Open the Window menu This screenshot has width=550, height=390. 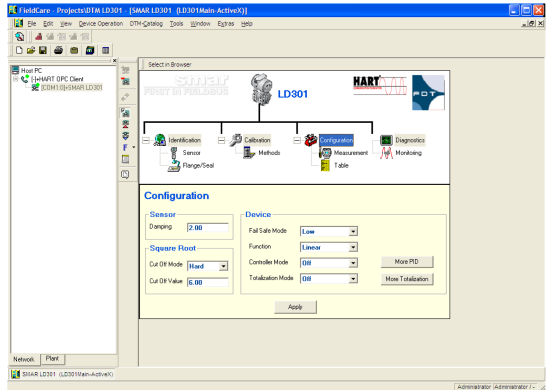(200, 23)
